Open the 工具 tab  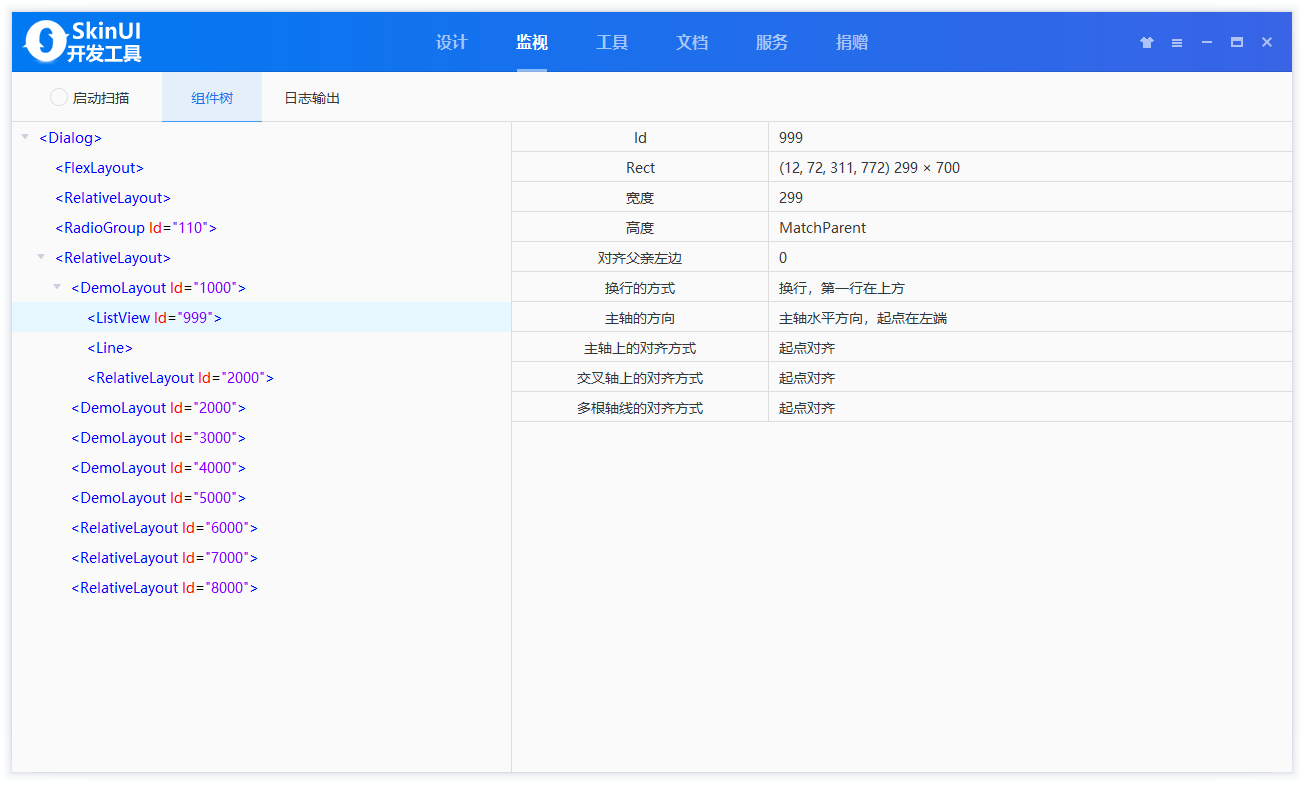[612, 42]
